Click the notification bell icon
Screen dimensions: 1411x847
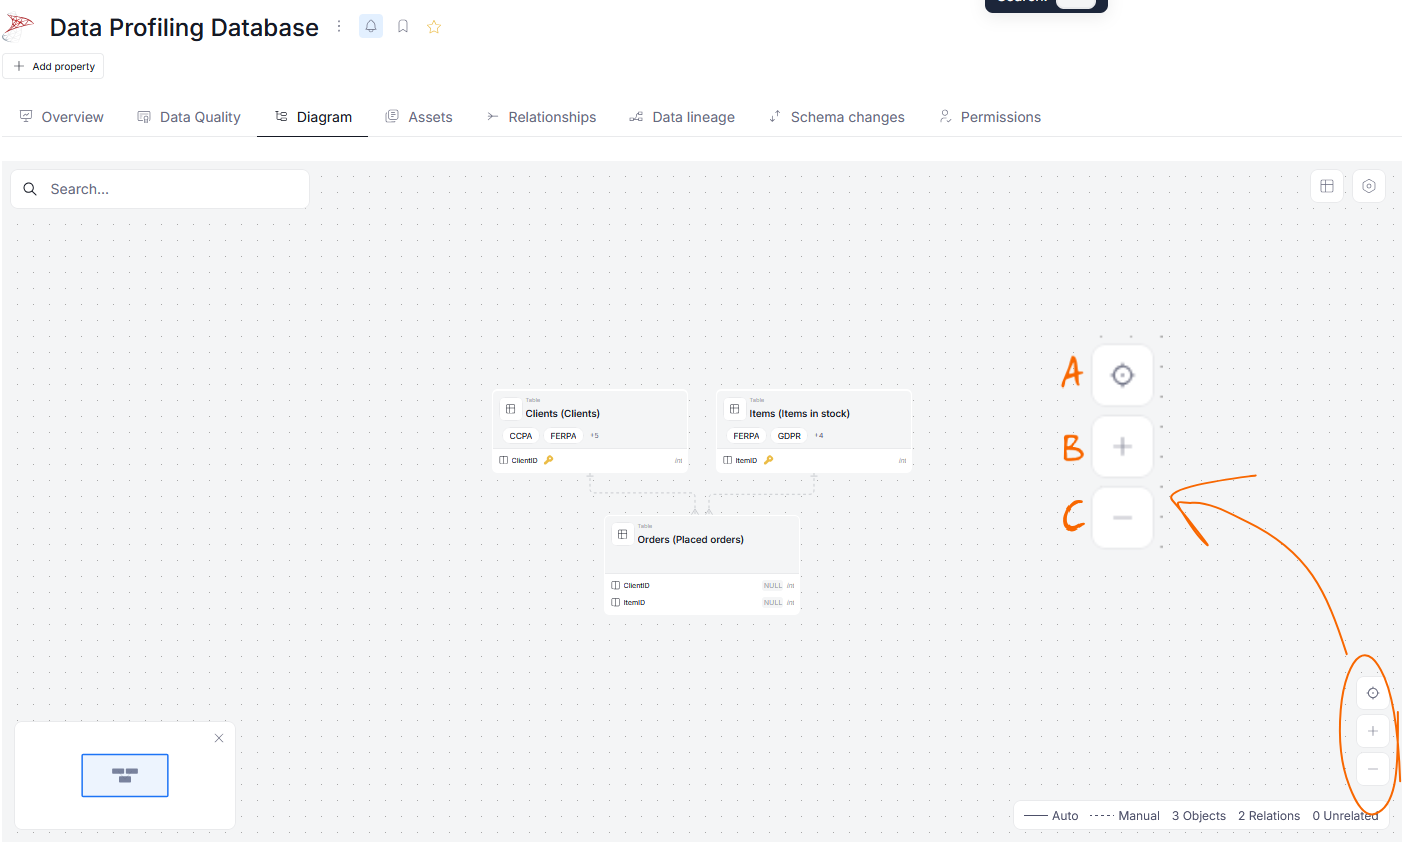point(371,26)
